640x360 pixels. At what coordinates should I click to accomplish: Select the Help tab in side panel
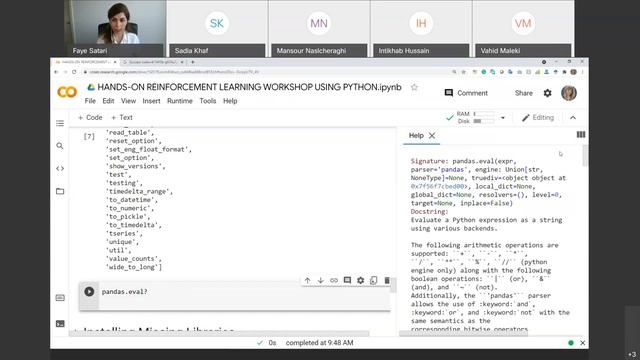tap(416, 136)
